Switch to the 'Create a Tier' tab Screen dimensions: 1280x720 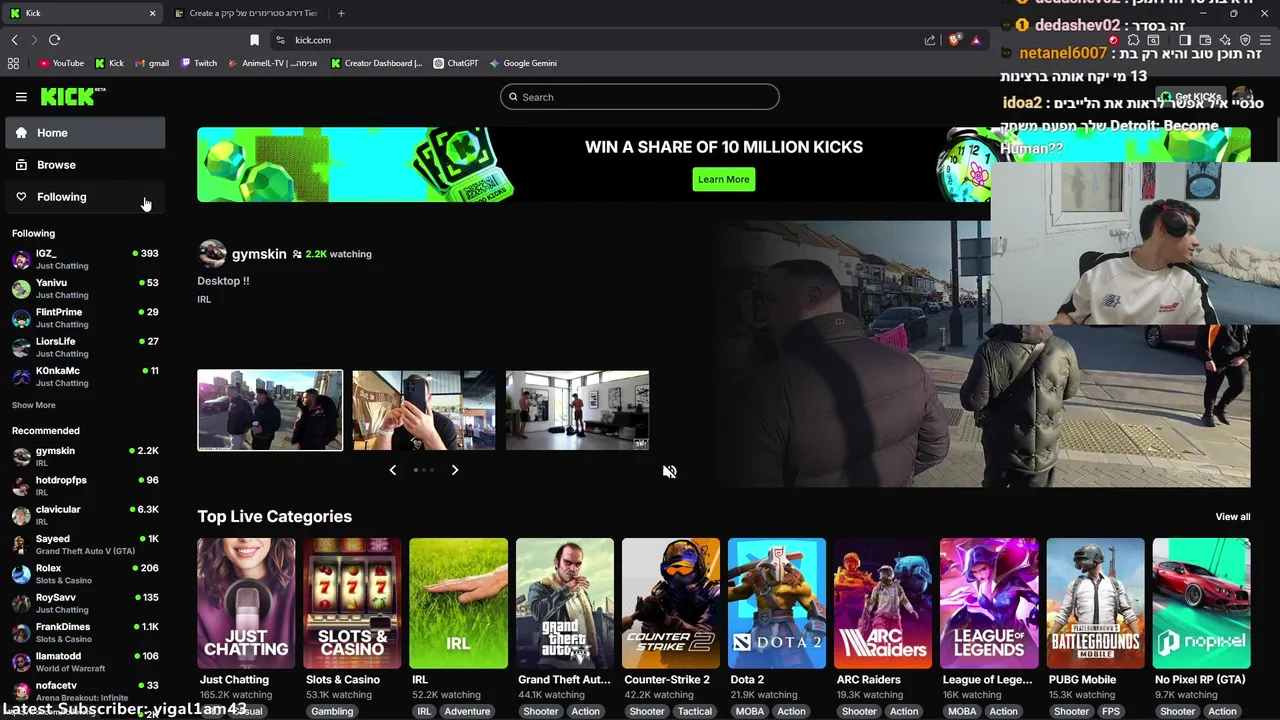(246, 13)
